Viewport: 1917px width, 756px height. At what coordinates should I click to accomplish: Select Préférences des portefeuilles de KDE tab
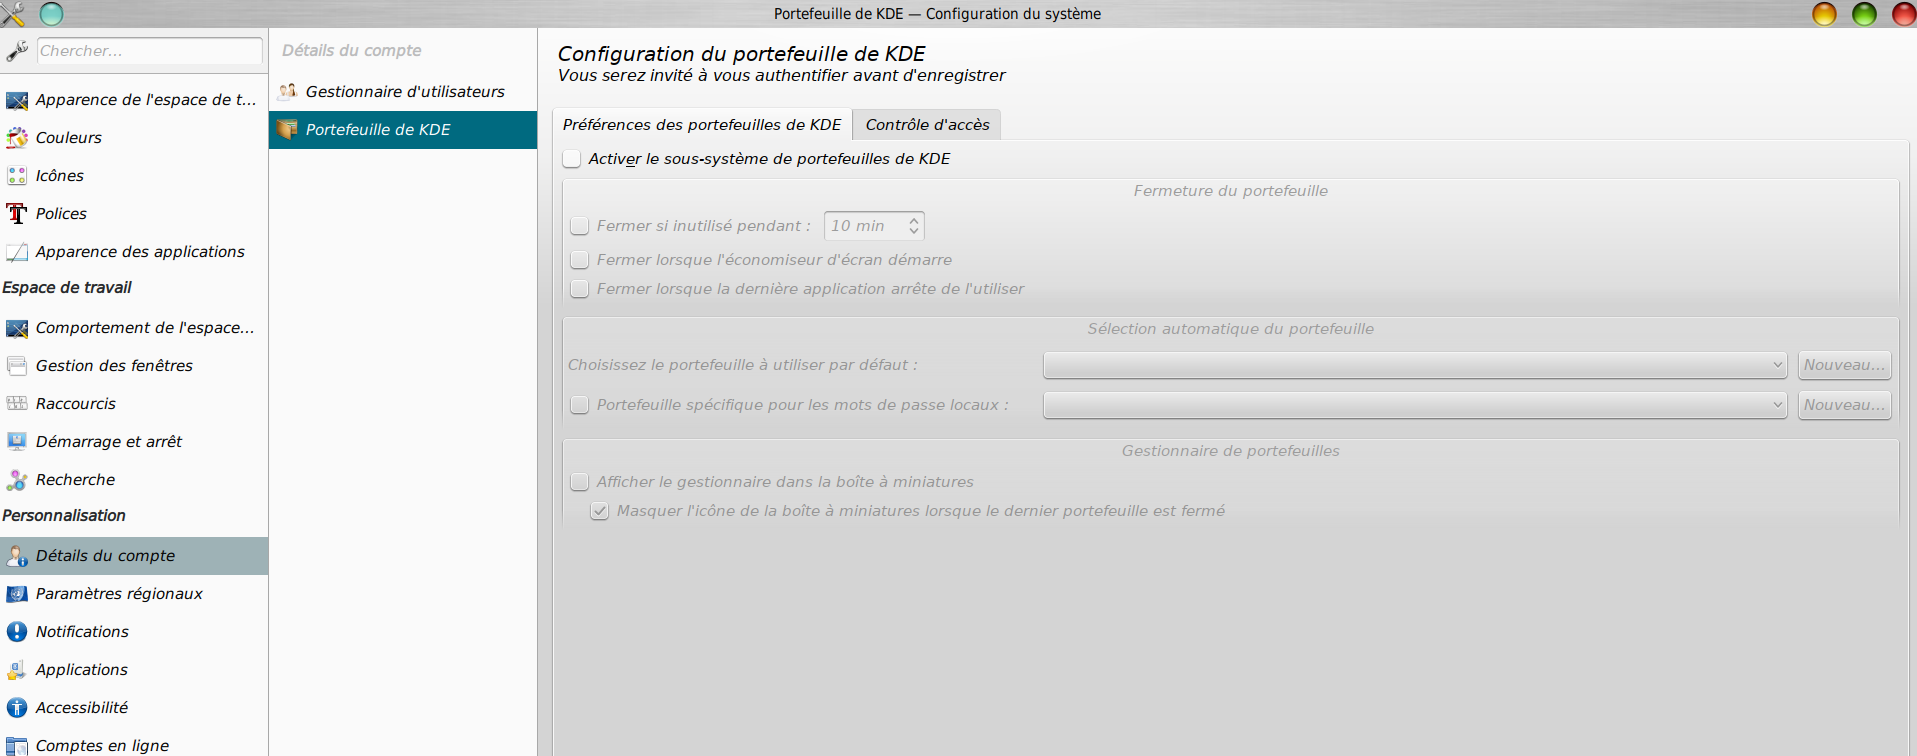(702, 125)
